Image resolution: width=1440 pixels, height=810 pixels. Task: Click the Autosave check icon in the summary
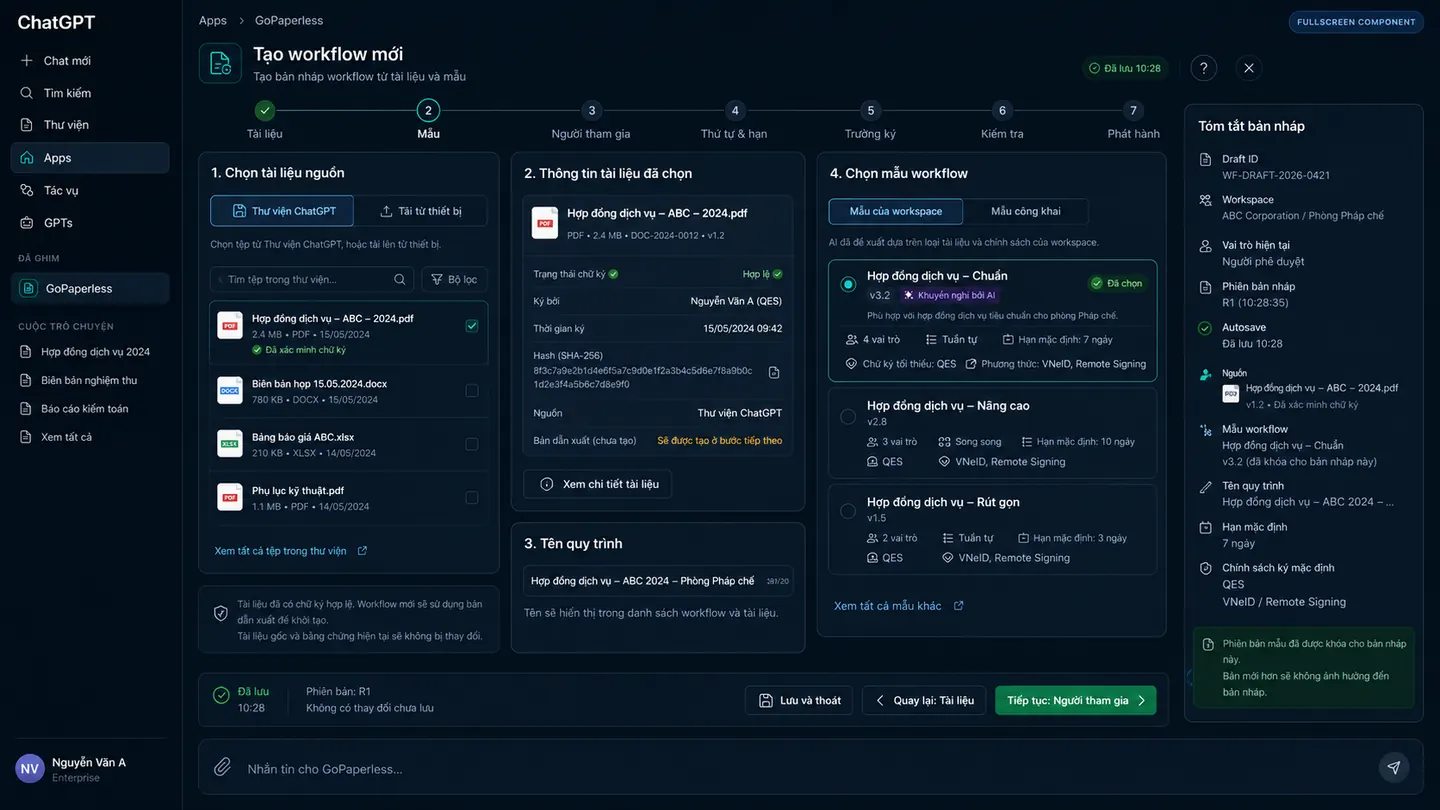(x=1205, y=328)
